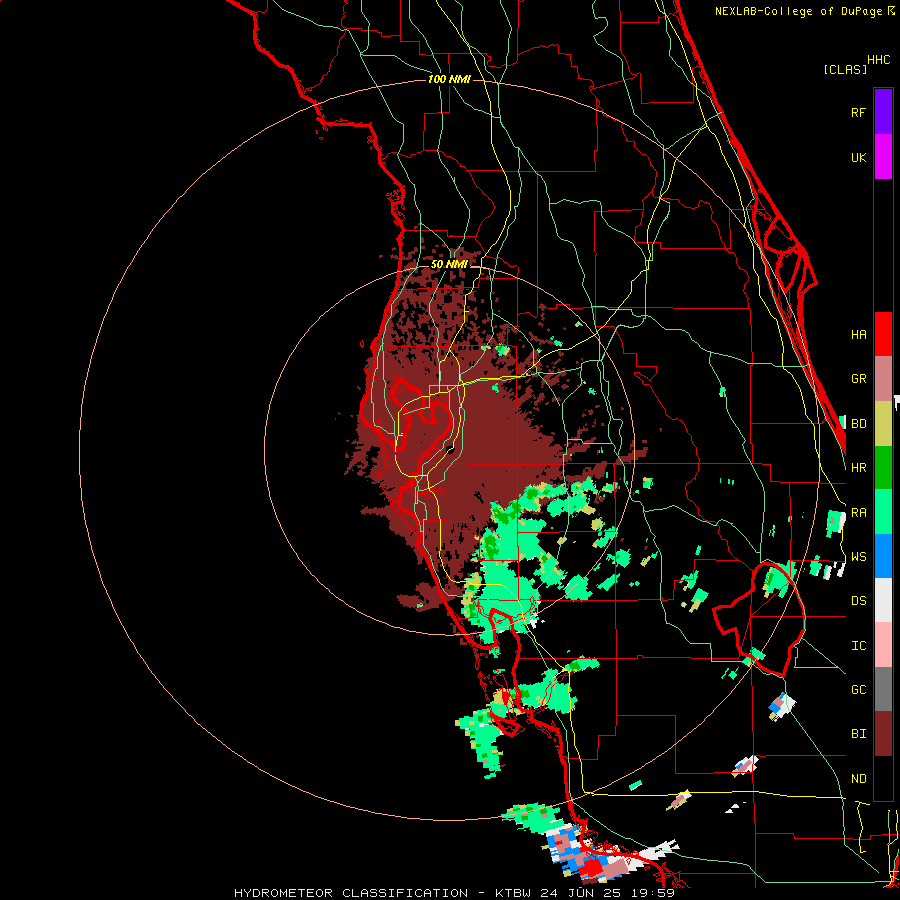Screen dimensions: 900x900
Task: Click the magenta UK legend swatch
Action: pos(883,157)
